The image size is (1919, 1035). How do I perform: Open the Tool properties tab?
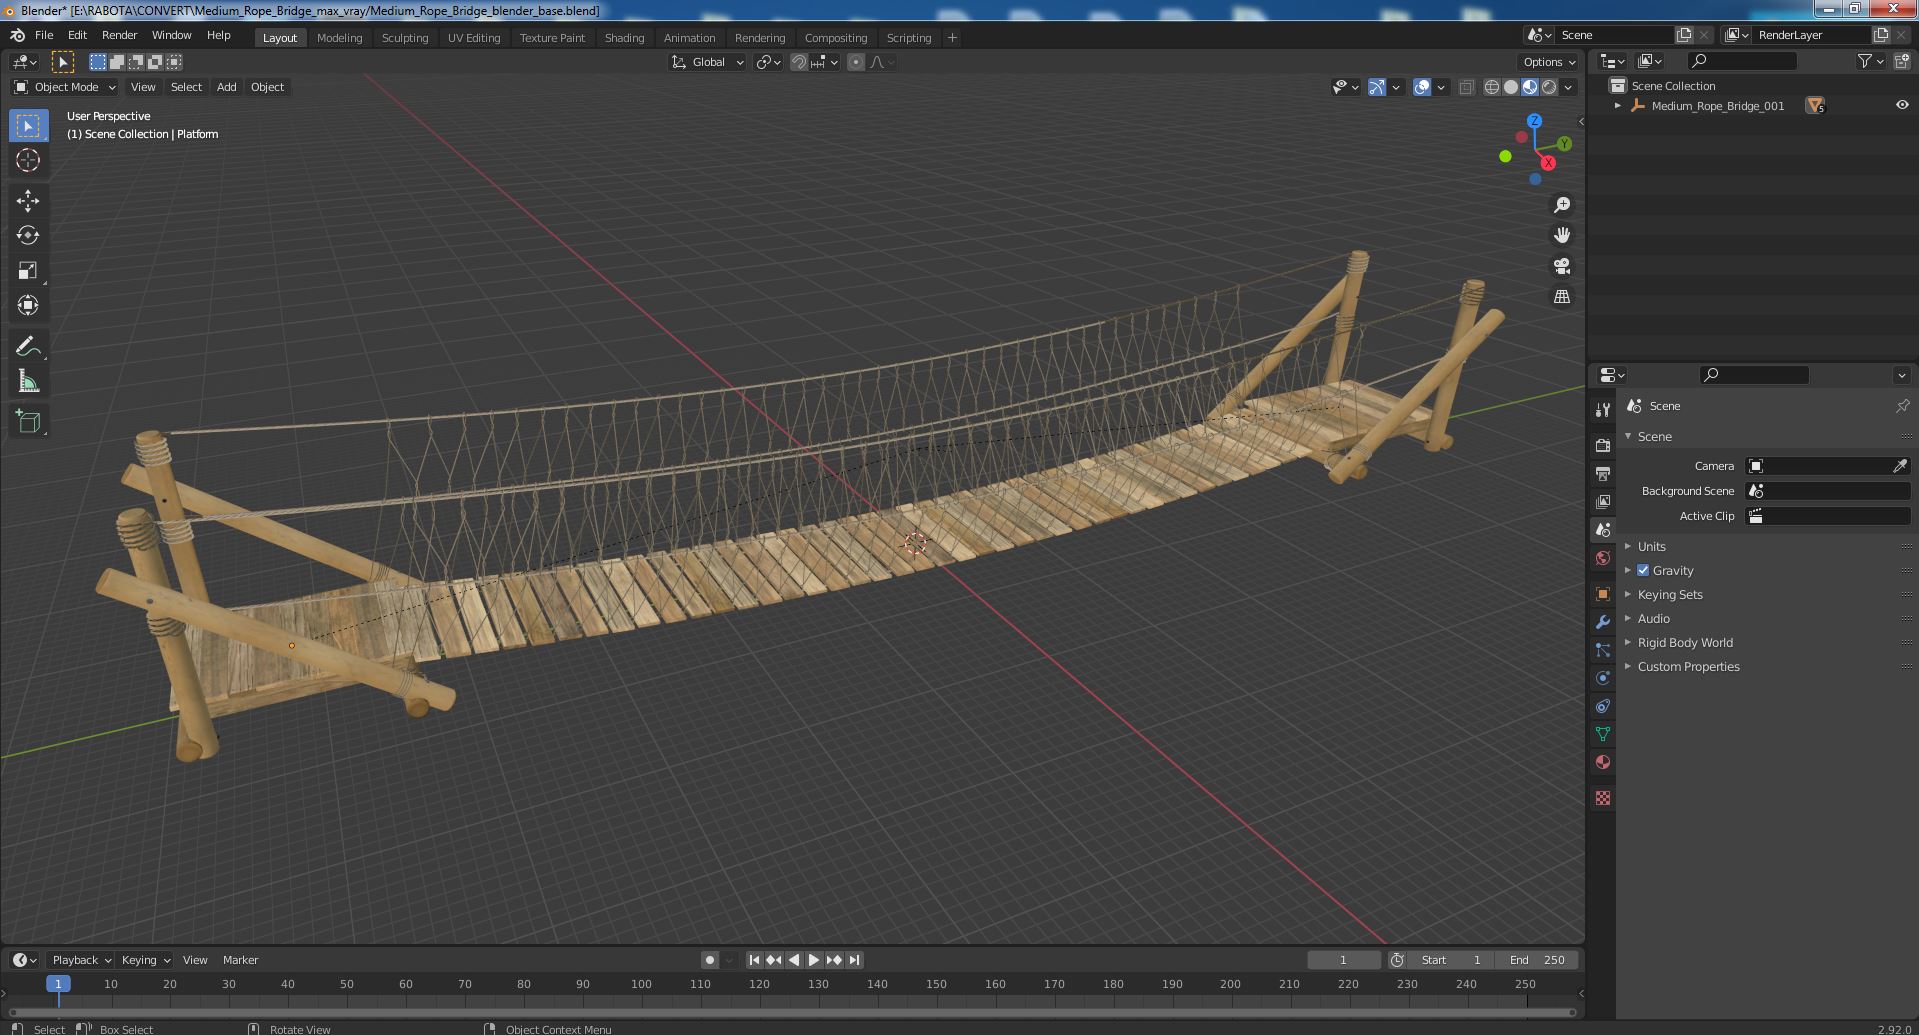(1603, 410)
